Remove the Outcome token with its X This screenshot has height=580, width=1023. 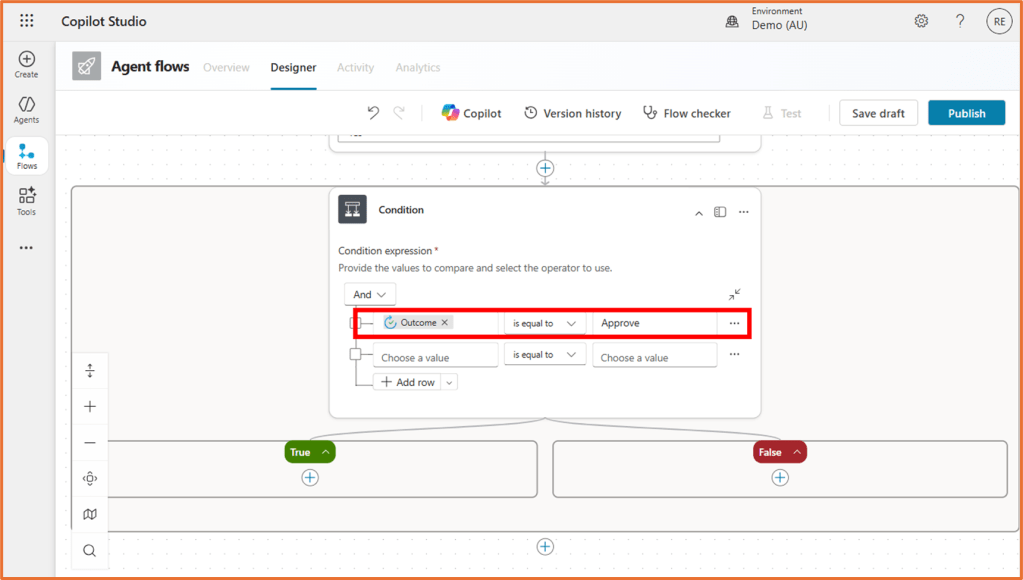(x=446, y=322)
